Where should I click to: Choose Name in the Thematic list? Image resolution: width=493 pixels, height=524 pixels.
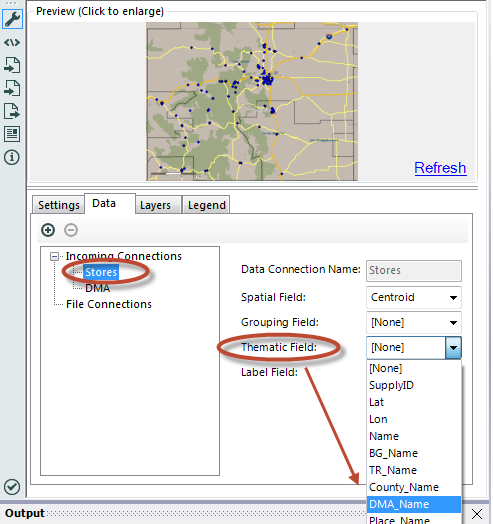pos(414,436)
